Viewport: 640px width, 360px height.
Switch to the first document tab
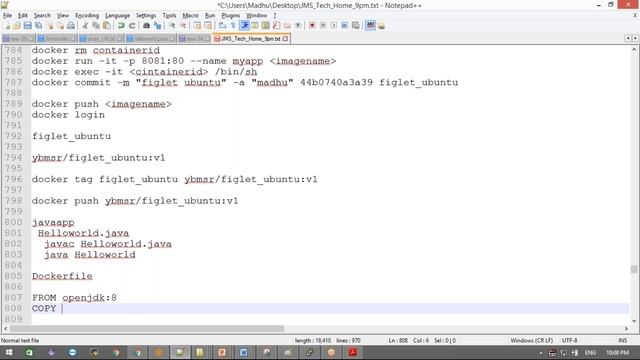pyautogui.click(x=18, y=39)
